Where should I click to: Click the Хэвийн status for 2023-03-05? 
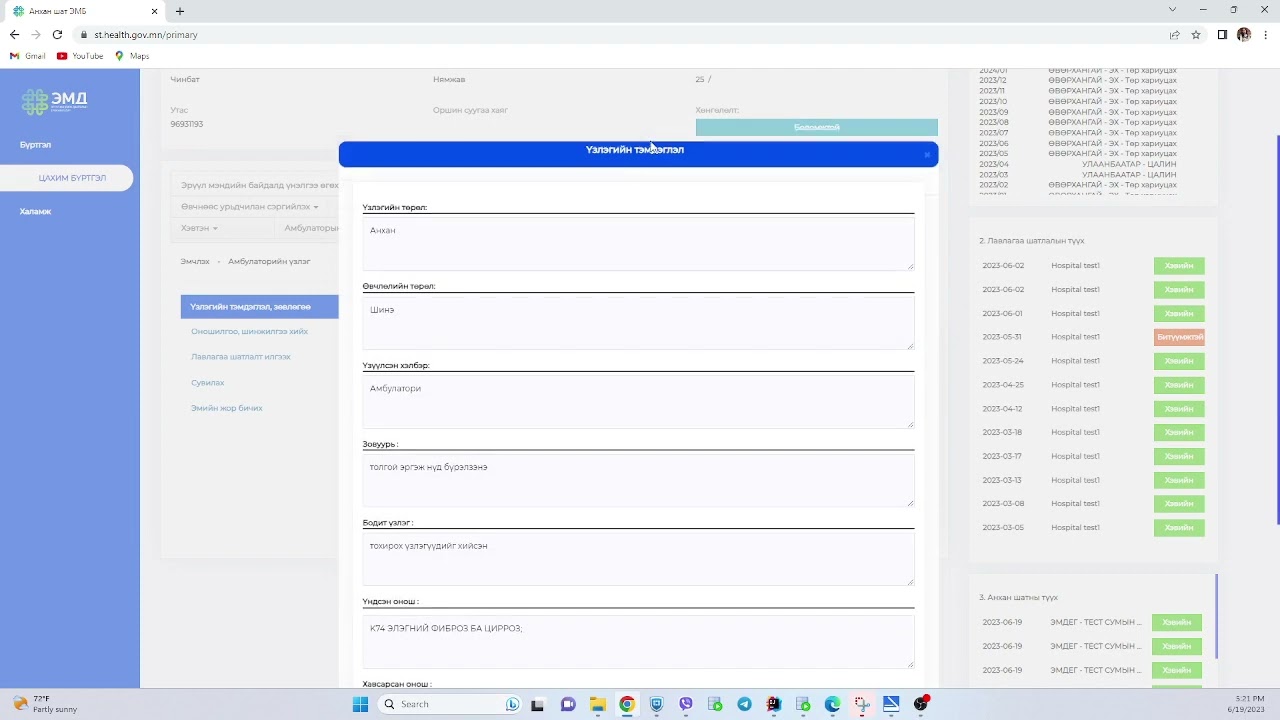point(1179,528)
